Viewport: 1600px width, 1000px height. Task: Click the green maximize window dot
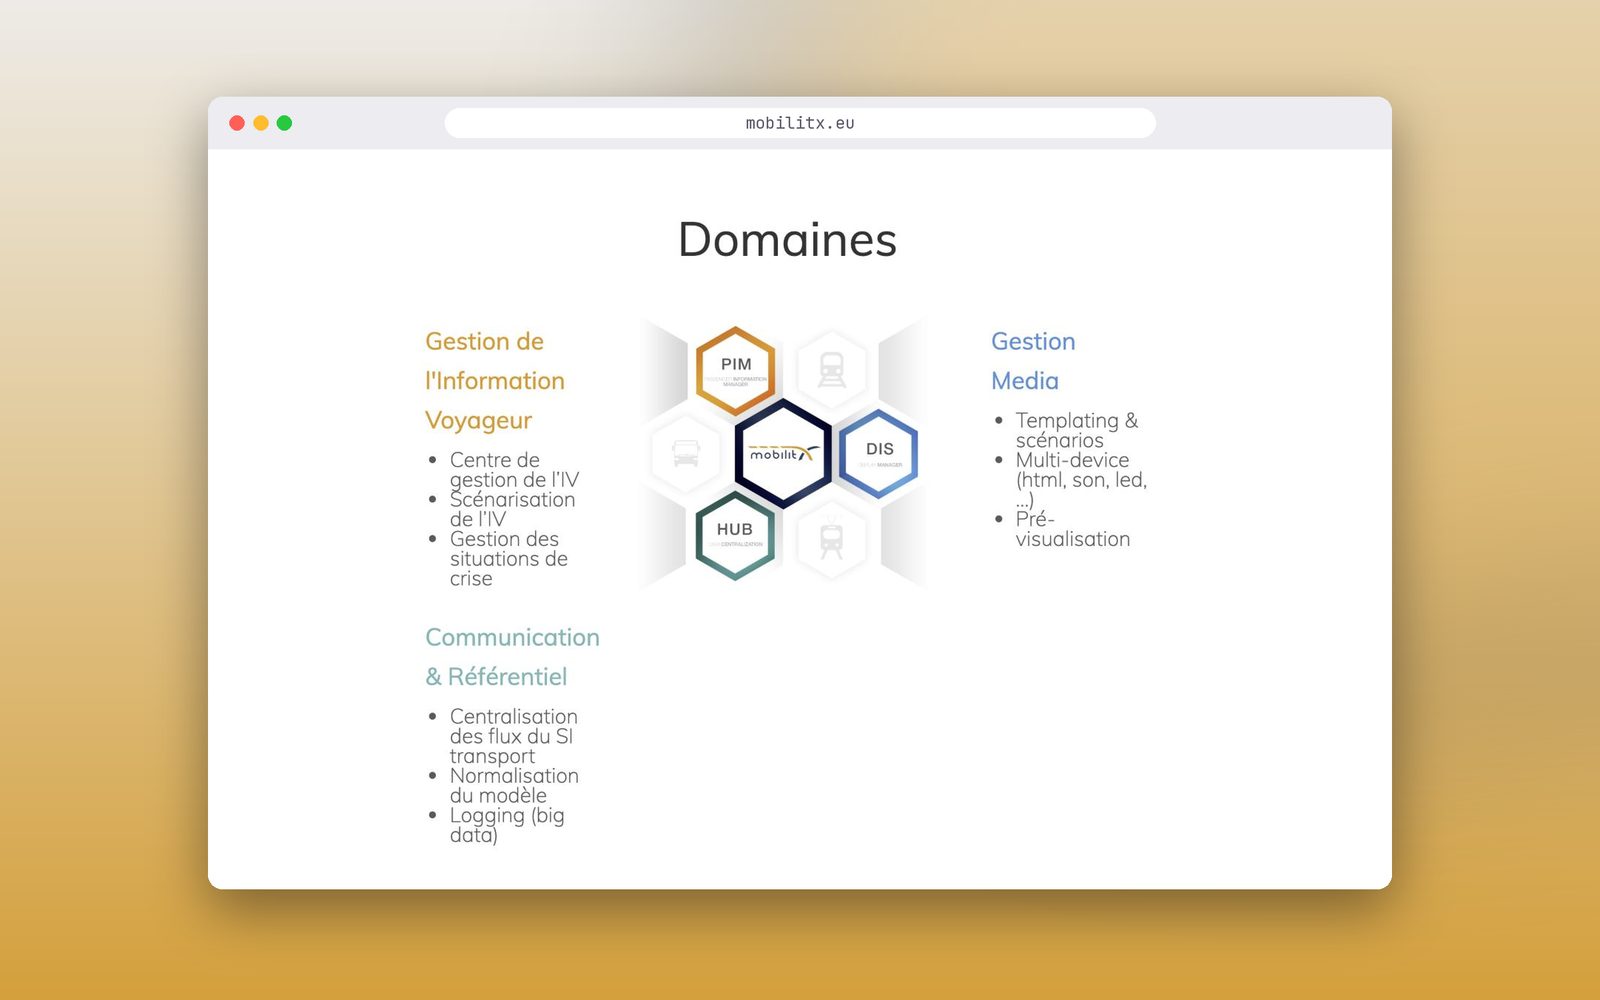click(284, 123)
